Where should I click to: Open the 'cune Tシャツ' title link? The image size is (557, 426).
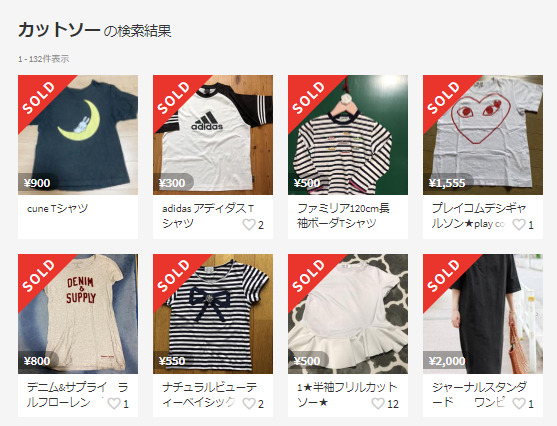click(x=57, y=209)
